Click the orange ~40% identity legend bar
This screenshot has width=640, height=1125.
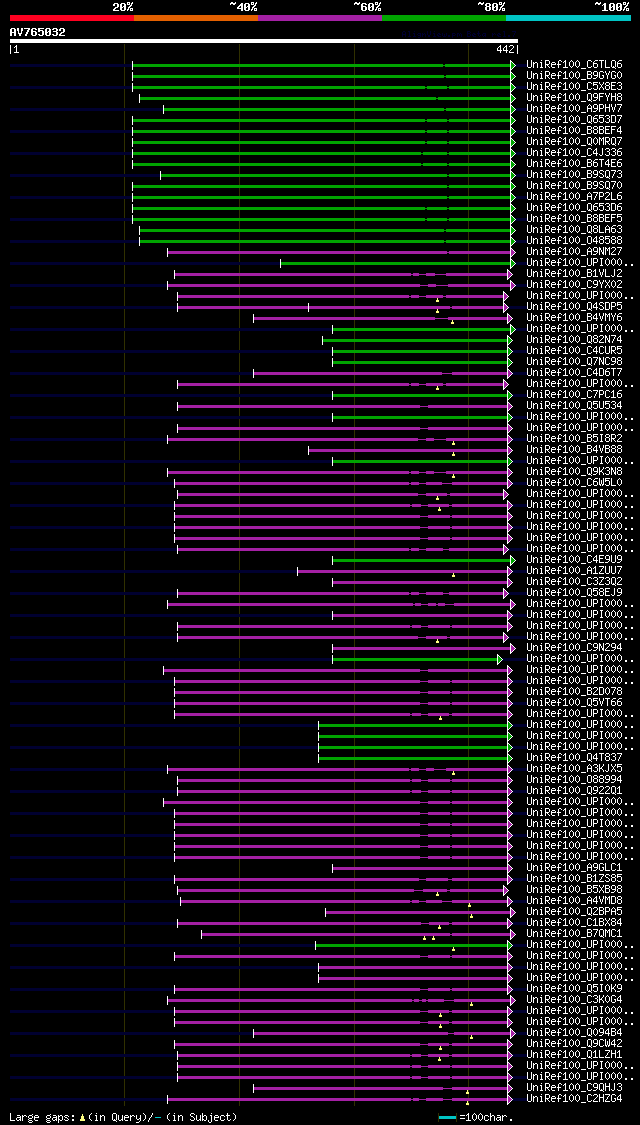click(196, 17)
